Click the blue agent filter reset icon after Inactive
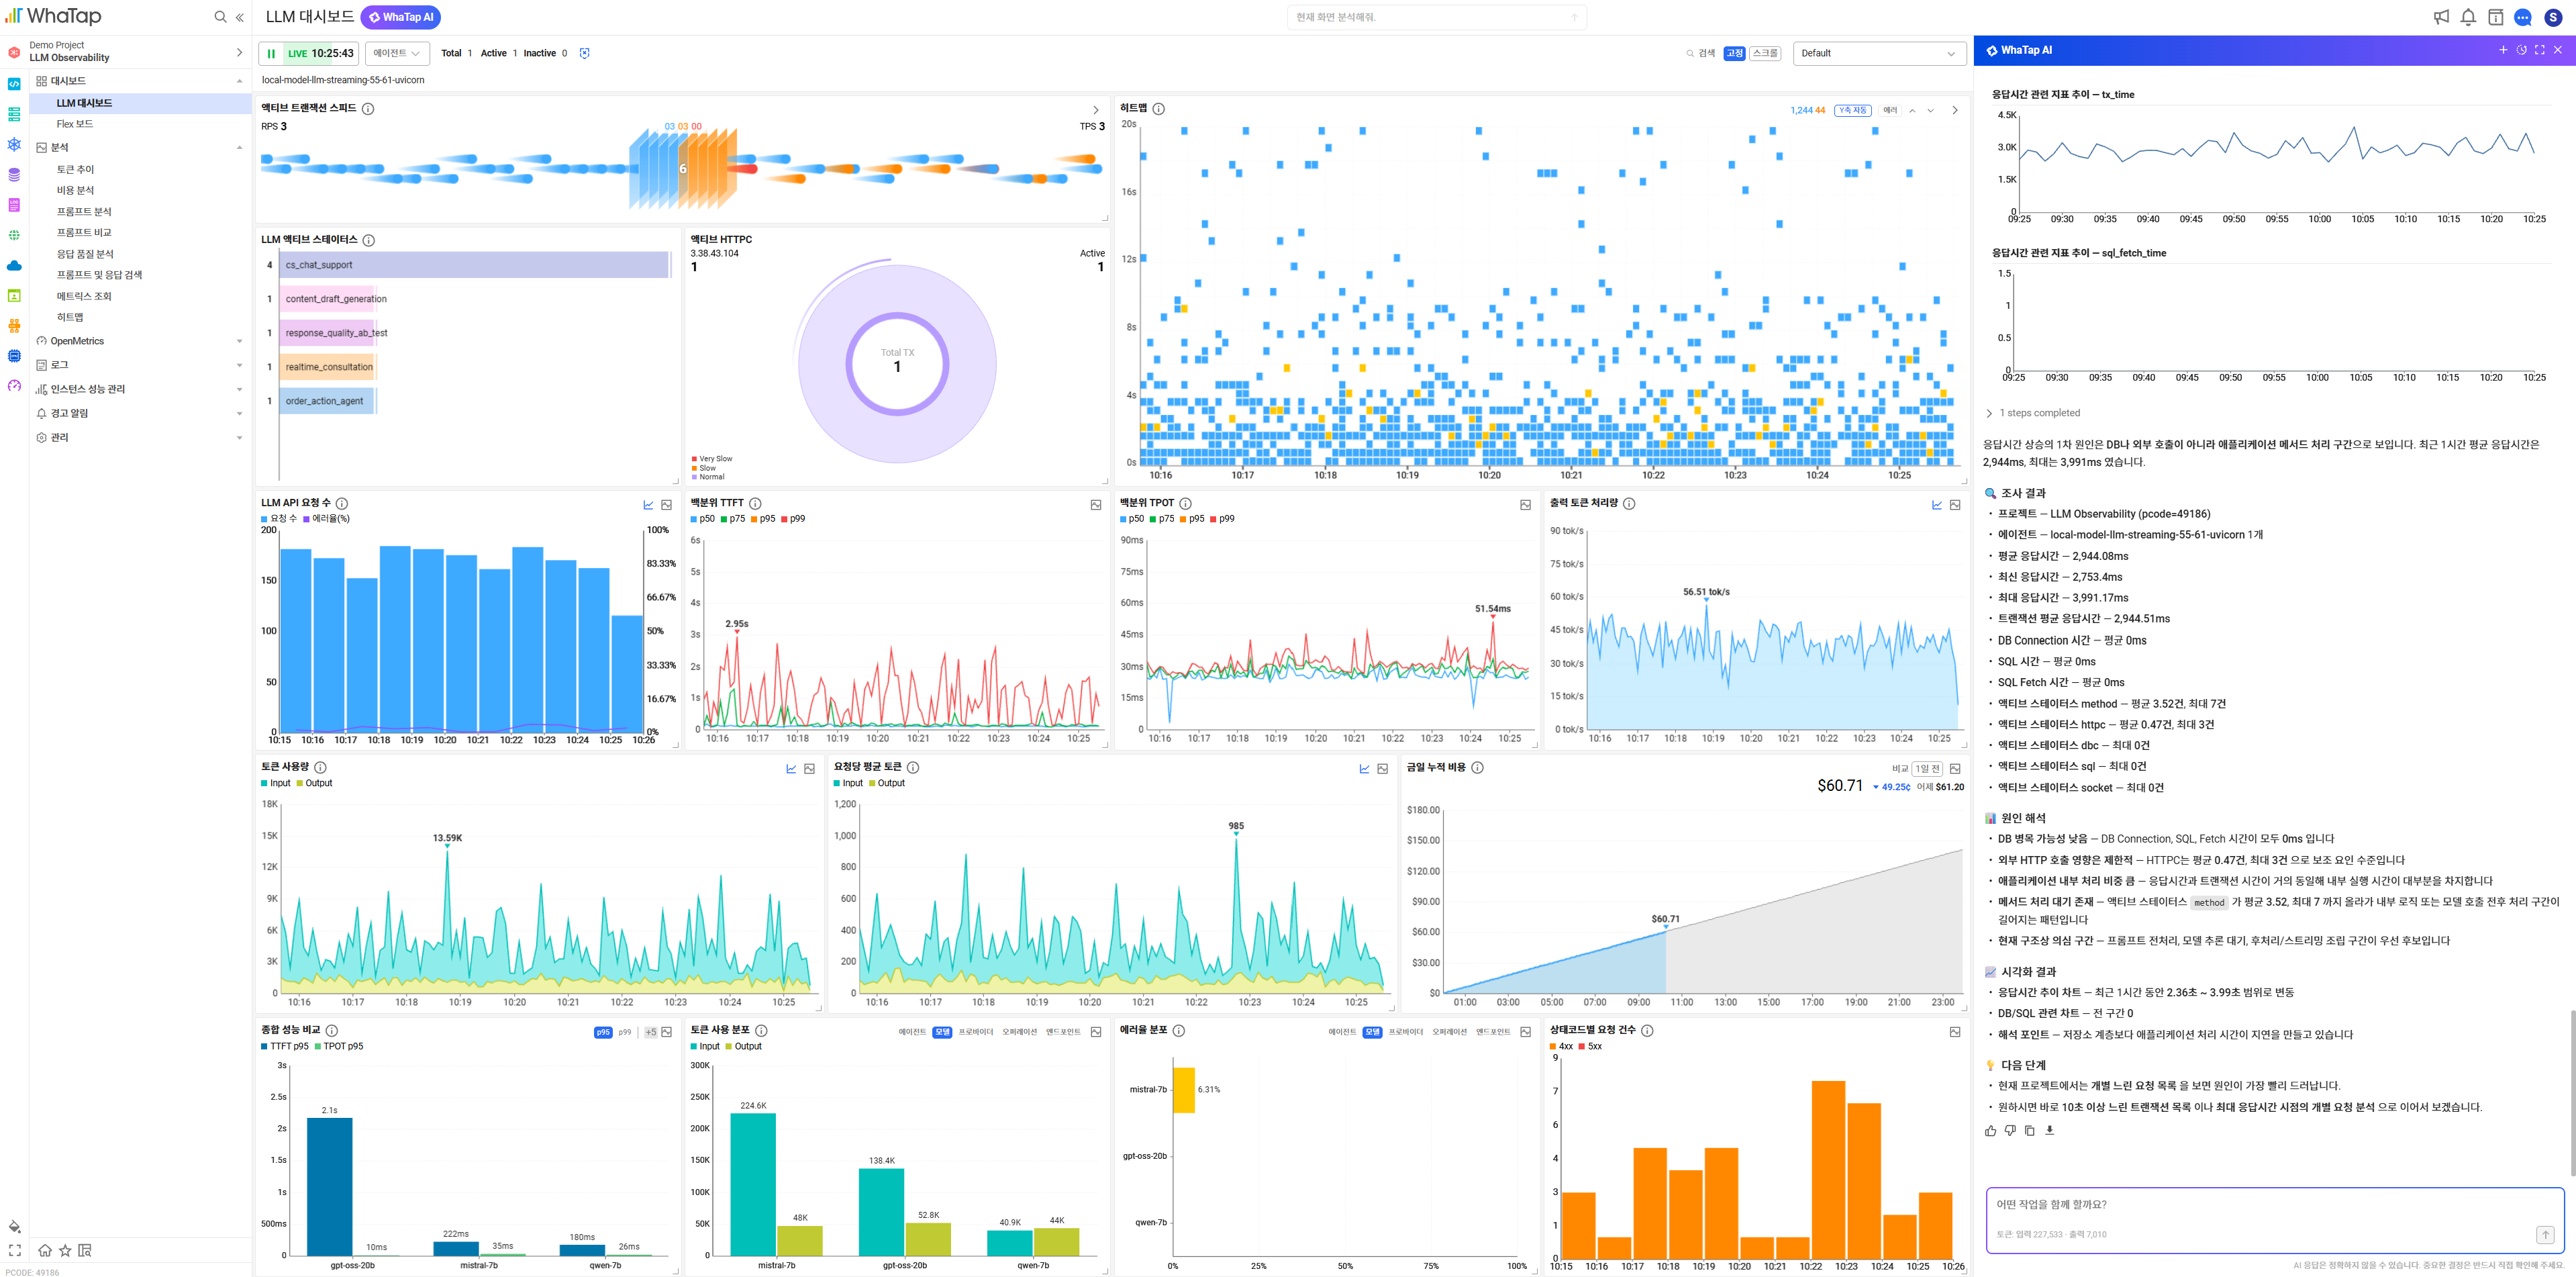 [585, 53]
